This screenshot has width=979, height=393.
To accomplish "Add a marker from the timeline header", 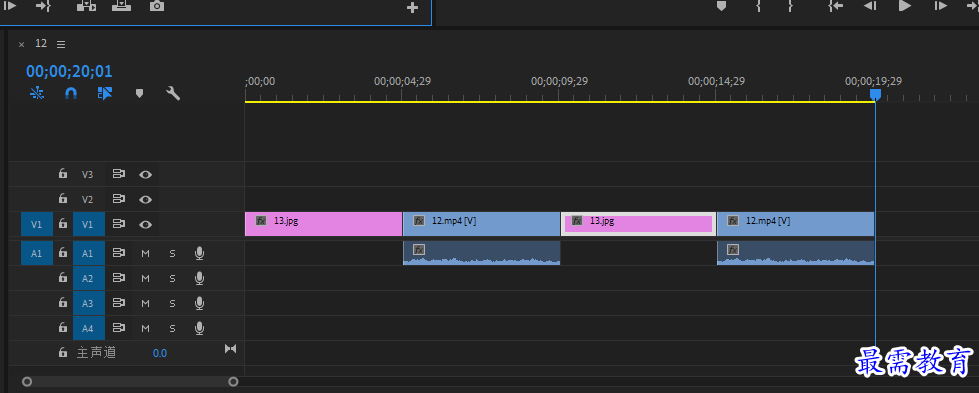I will [139, 94].
